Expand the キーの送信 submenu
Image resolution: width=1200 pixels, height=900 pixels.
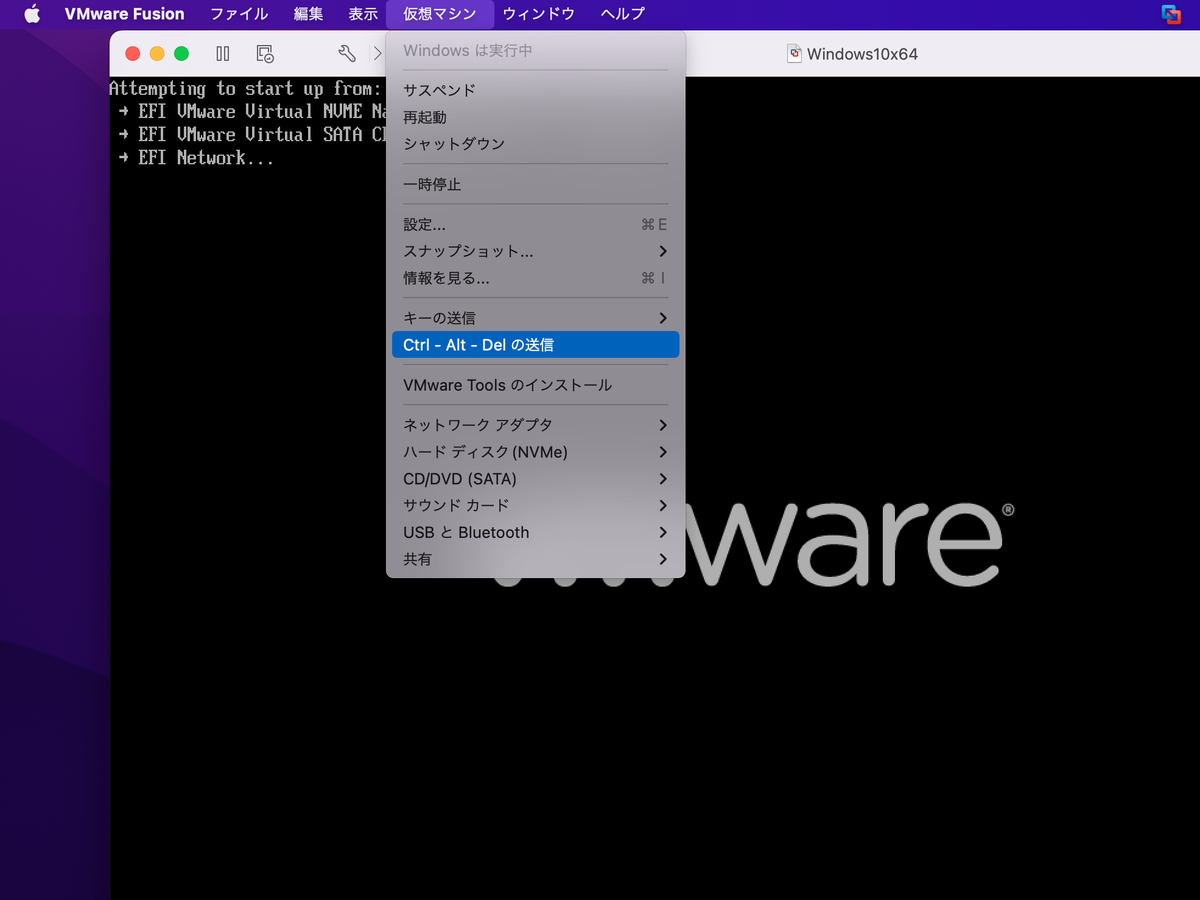click(437, 317)
